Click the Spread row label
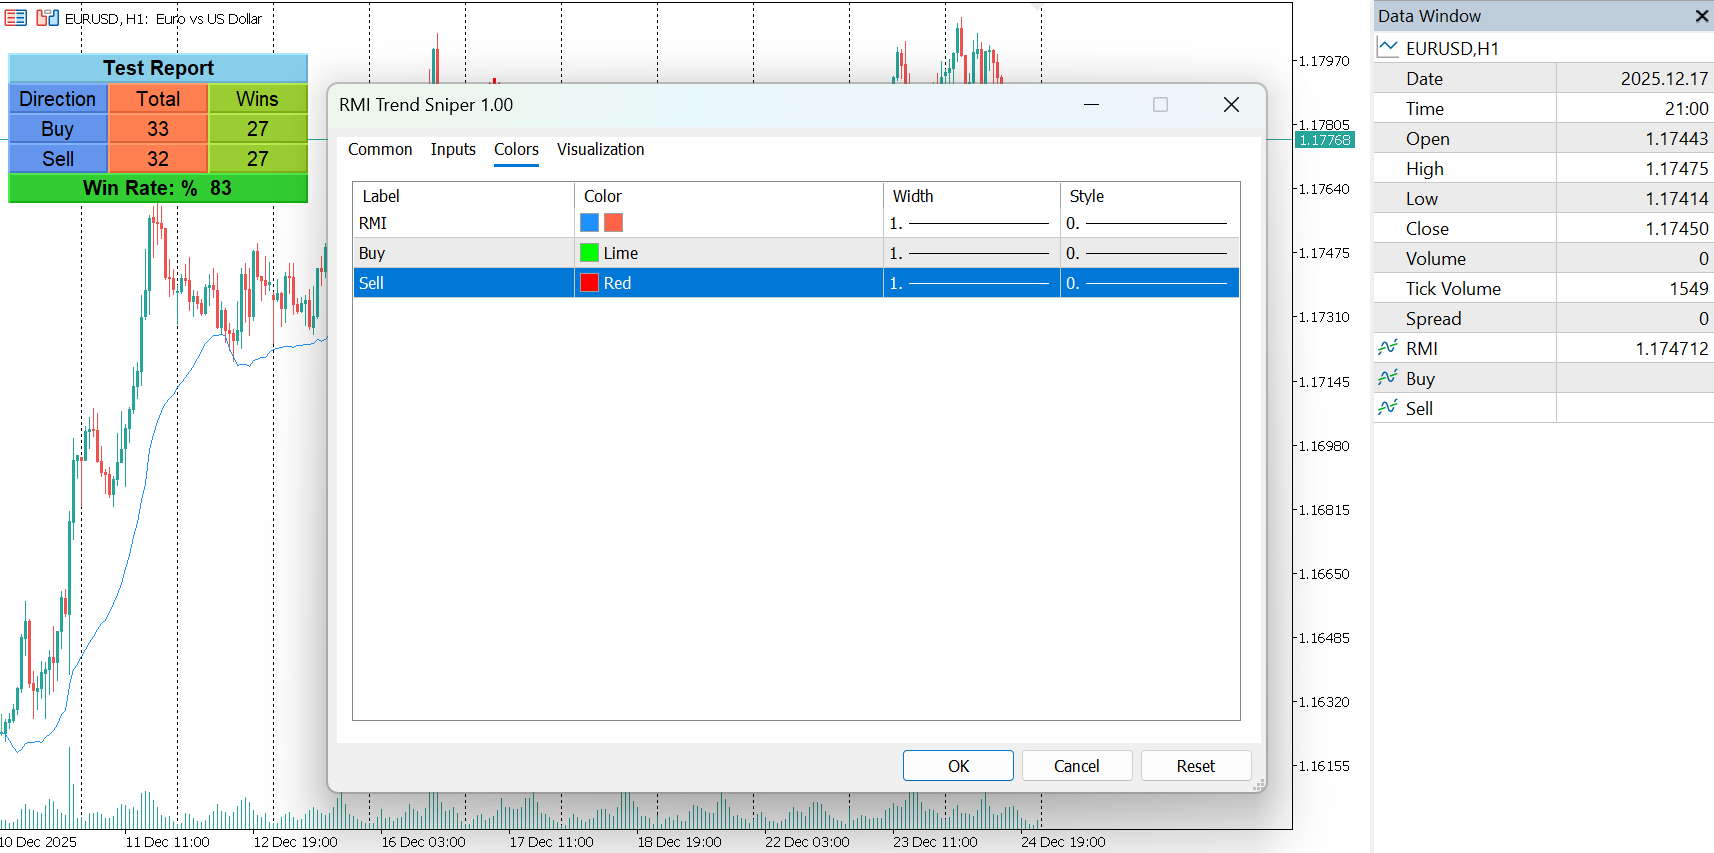Viewport: 1714px width, 853px height. click(x=1433, y=319)
